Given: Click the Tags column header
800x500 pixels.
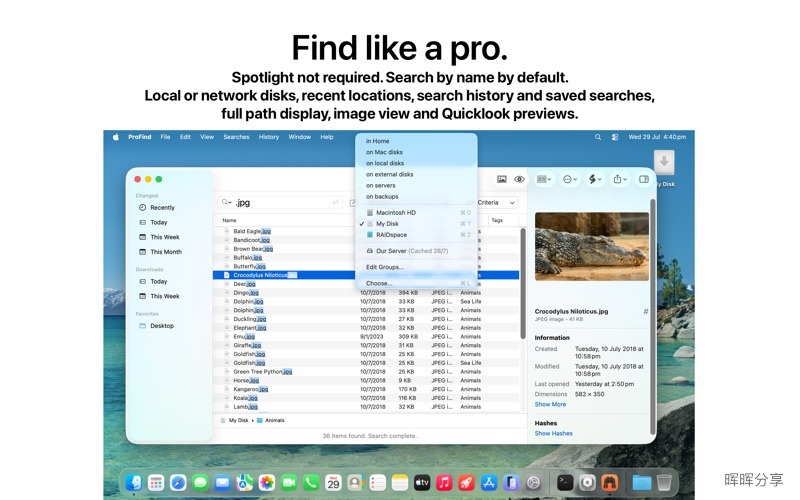Looking at the screenshot, I should click(497, 220).
